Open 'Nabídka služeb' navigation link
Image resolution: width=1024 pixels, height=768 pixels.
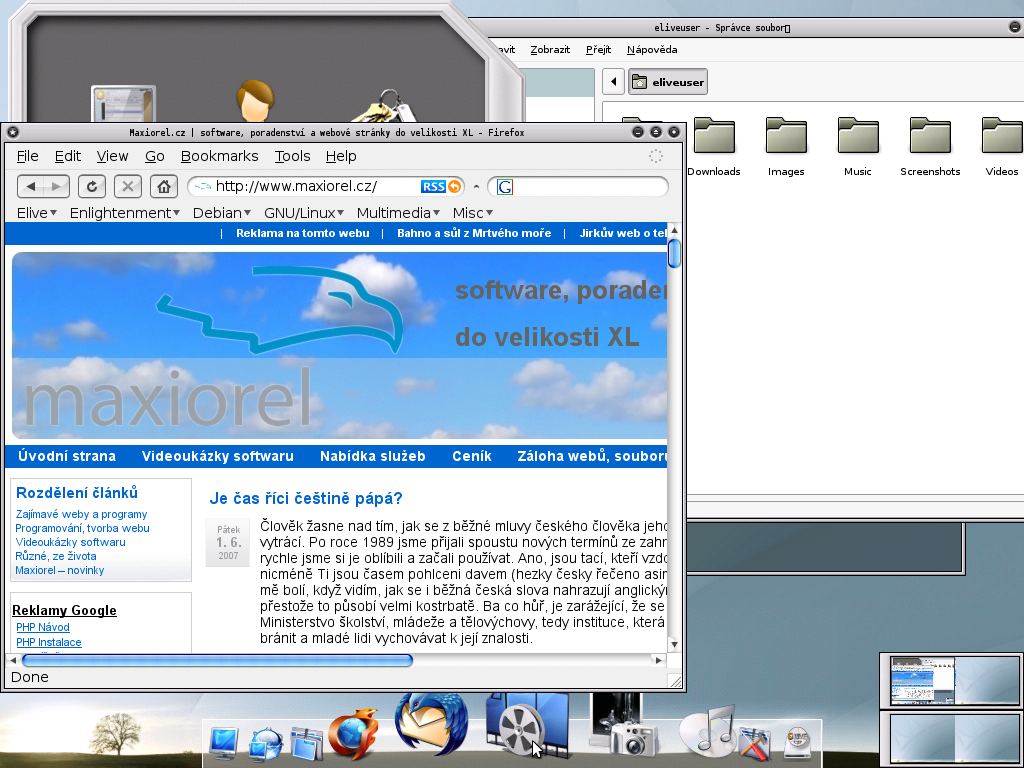coord(373,456)
